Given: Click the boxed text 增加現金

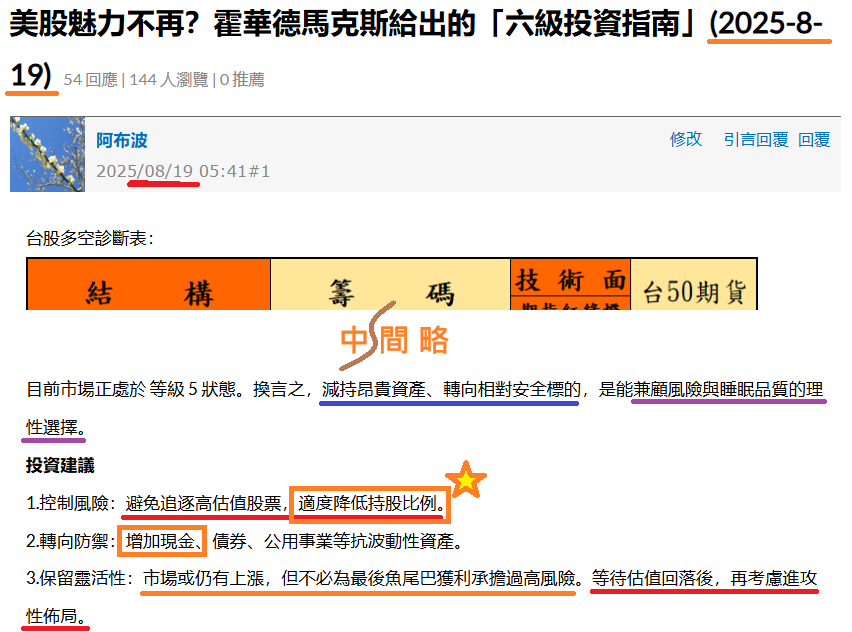Looking at the screenshot, I should click(x=162, y=542).
